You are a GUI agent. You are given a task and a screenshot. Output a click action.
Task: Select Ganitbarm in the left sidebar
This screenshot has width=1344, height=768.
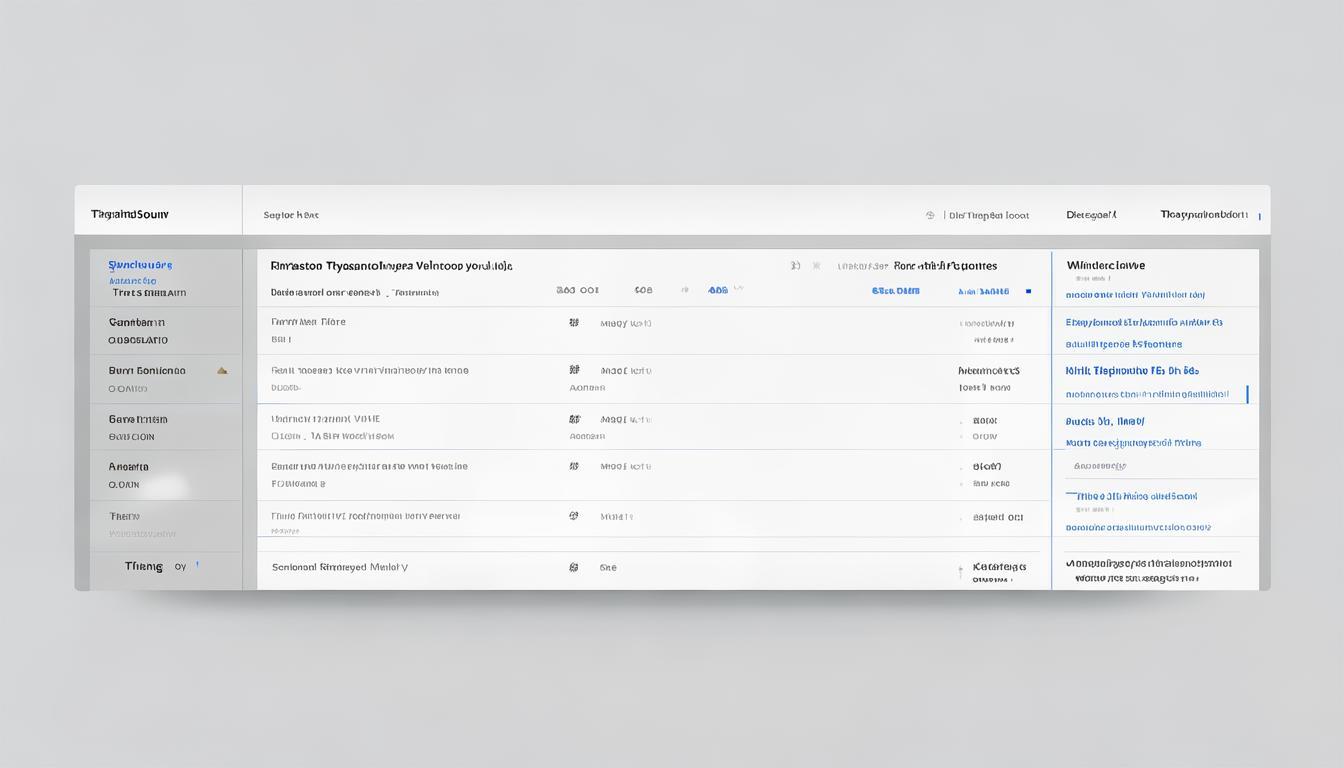tap(137, 323)
